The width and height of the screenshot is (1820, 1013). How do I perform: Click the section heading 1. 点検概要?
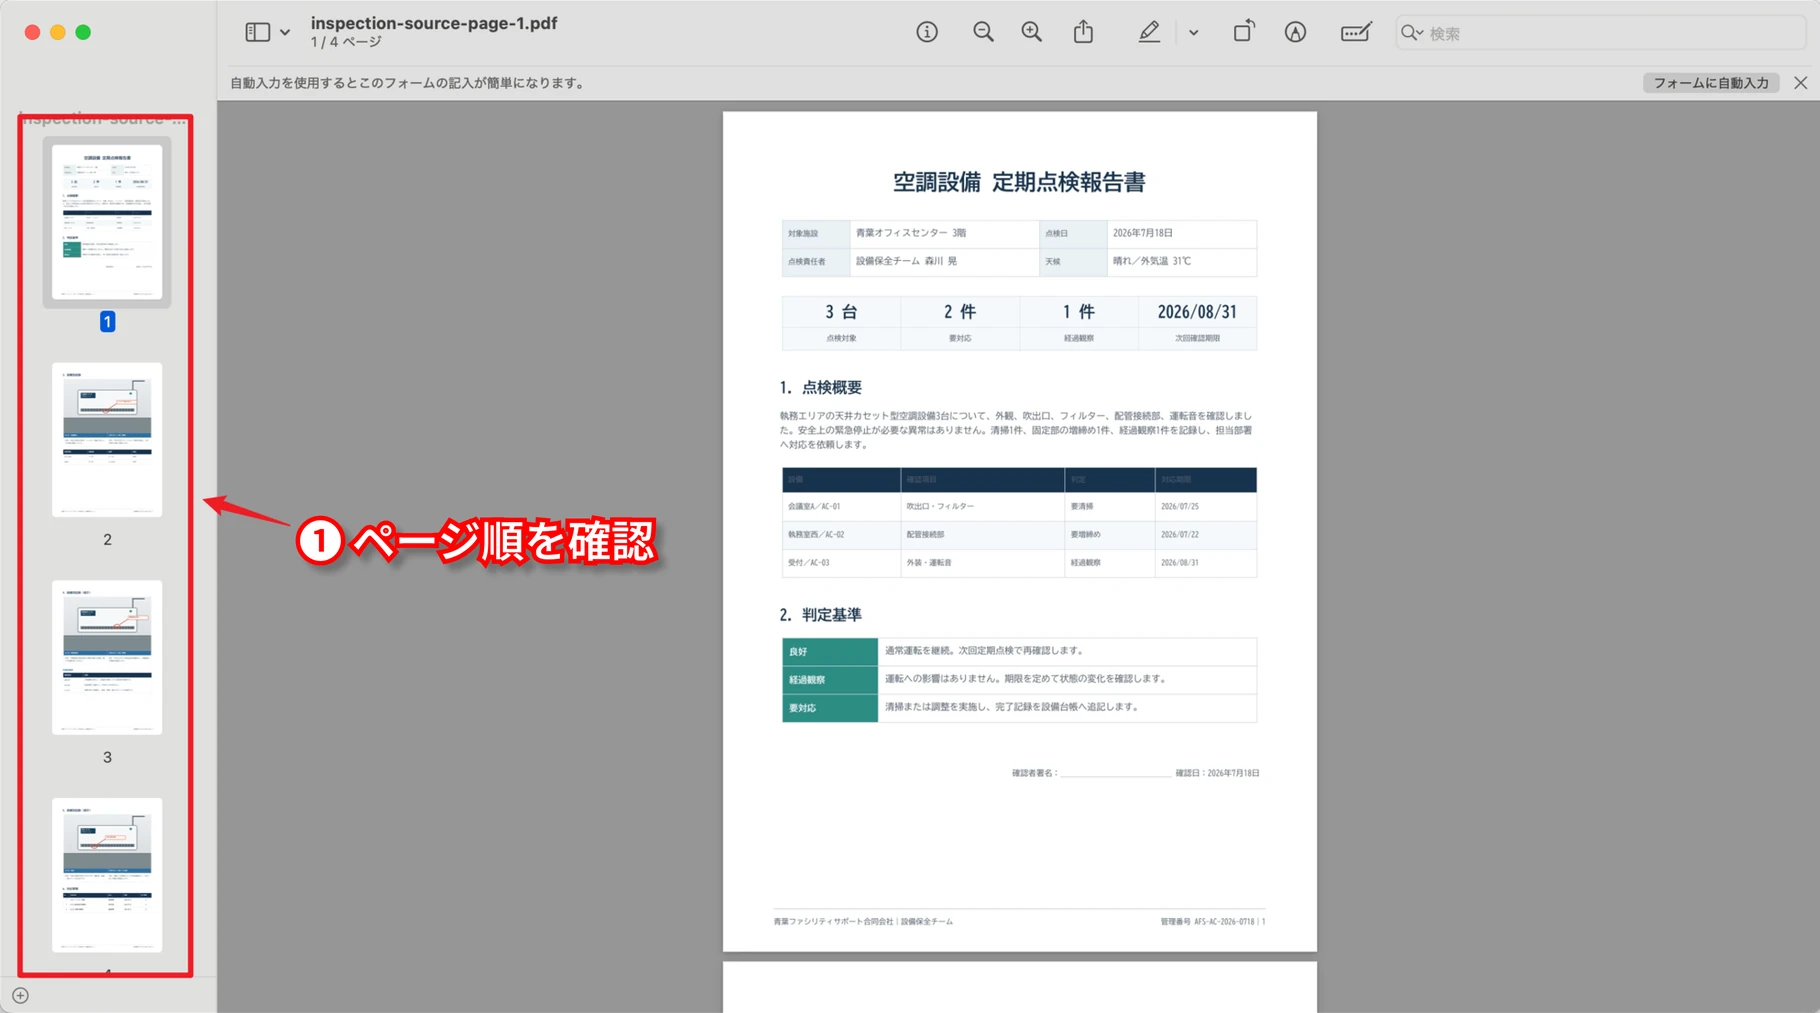click(821, 388)
